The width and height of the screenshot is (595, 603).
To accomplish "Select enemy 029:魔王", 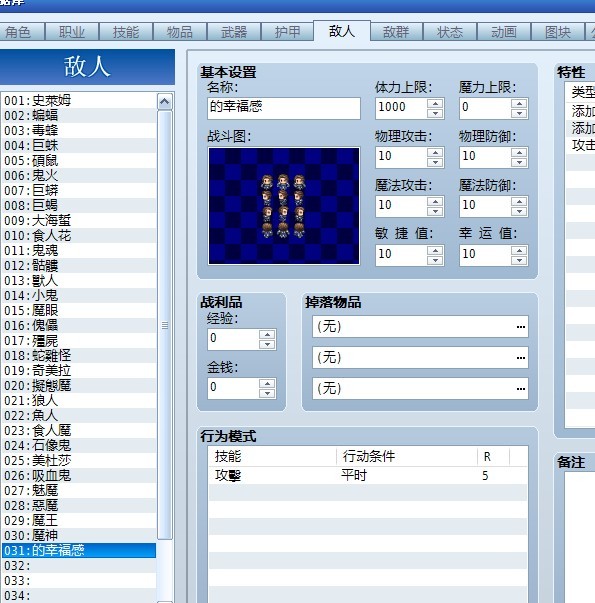I will (79, 521).
